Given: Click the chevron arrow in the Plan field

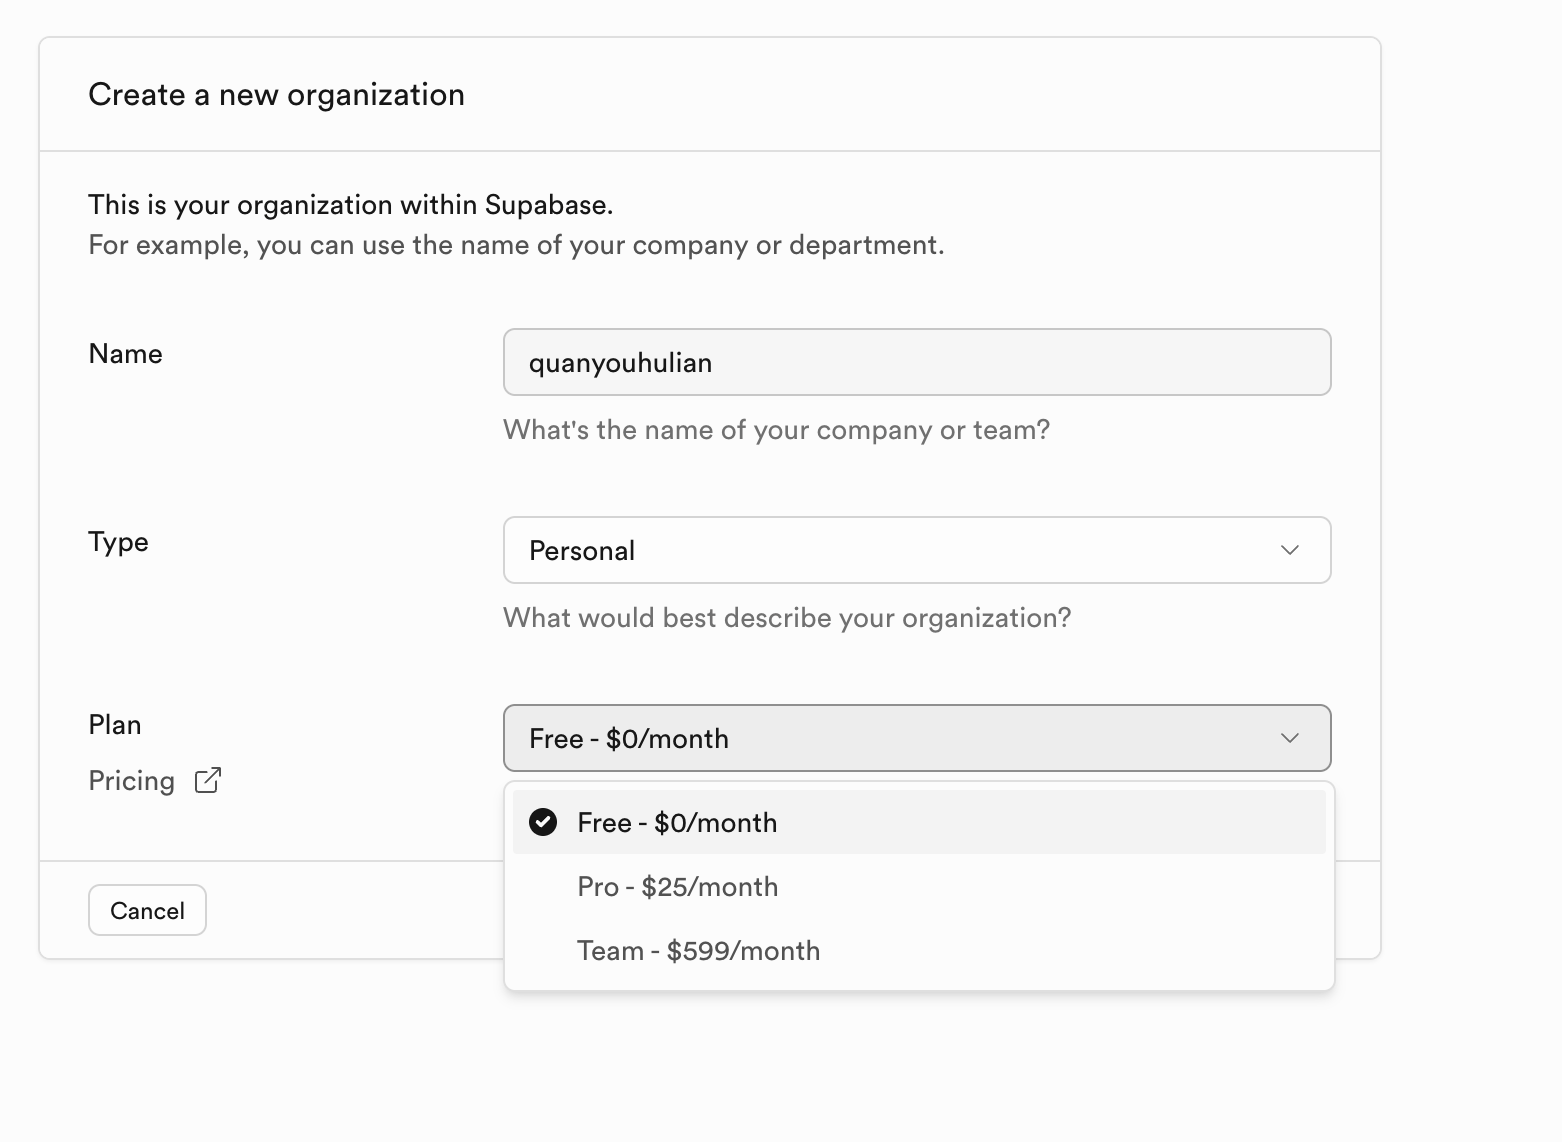Looking at the screenshot, I should (1290, 738).
